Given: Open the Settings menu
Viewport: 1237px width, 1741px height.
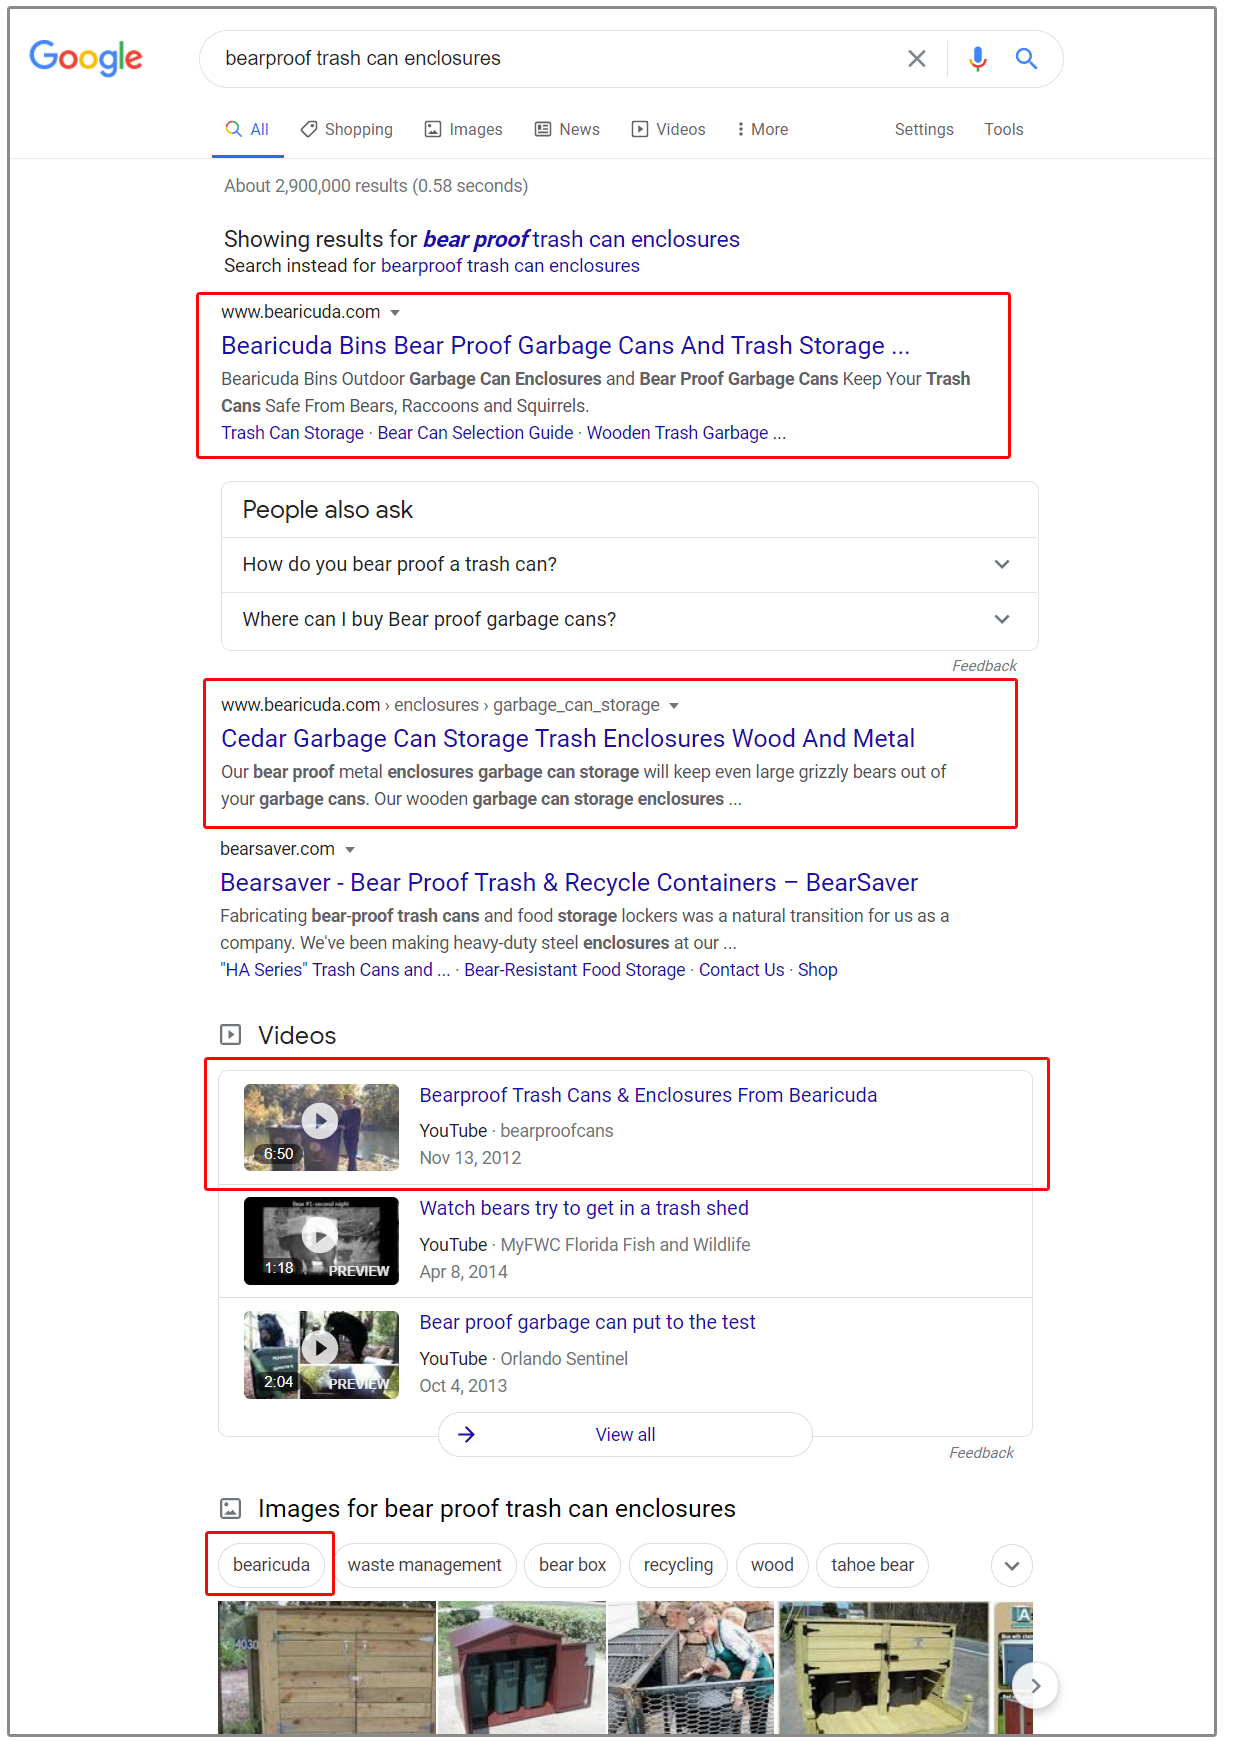Looking at the screenshot, I should (x=924, y=129).
